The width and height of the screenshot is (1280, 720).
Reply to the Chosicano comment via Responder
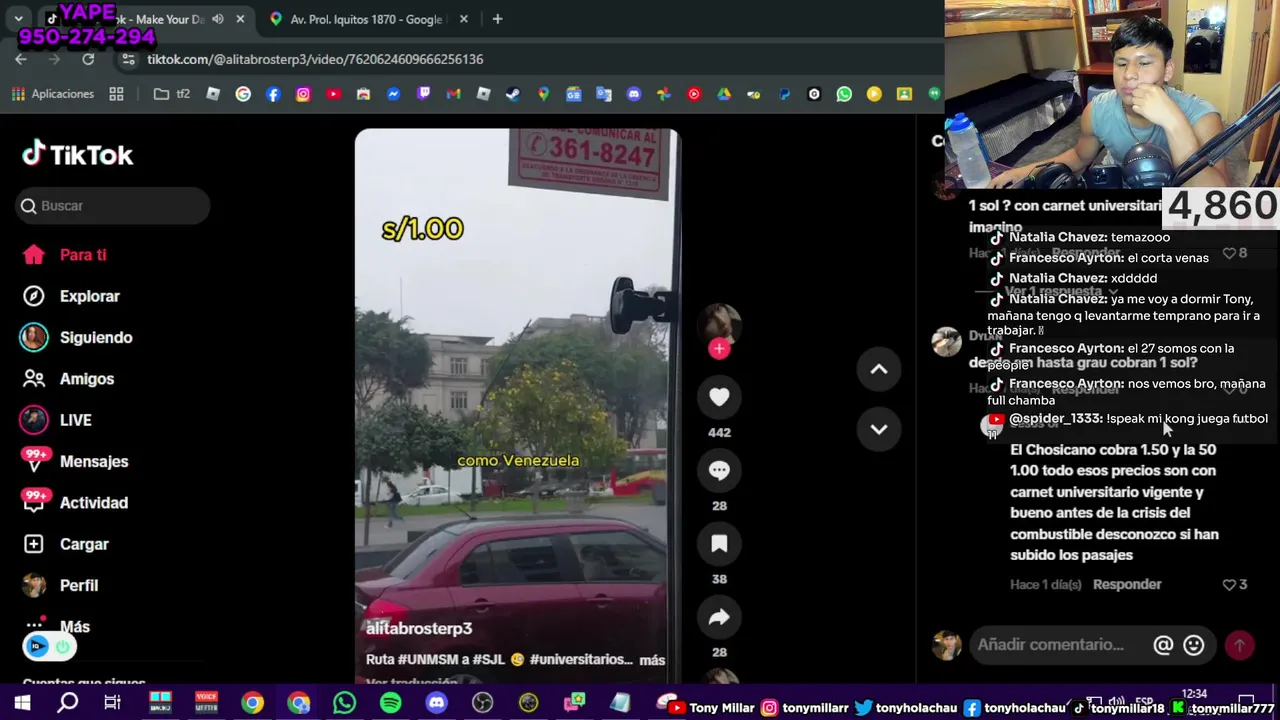(1127, 585)
